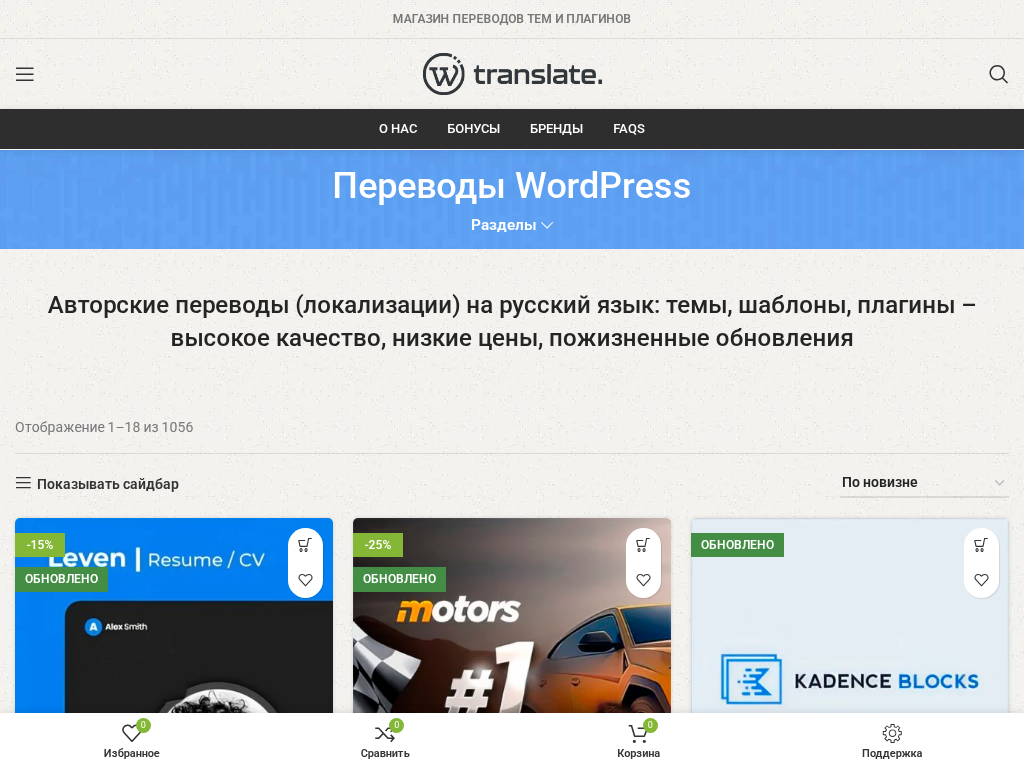Open the FAQS menu item
Screen dimensions: 1024x768
[x=629, y=129]
